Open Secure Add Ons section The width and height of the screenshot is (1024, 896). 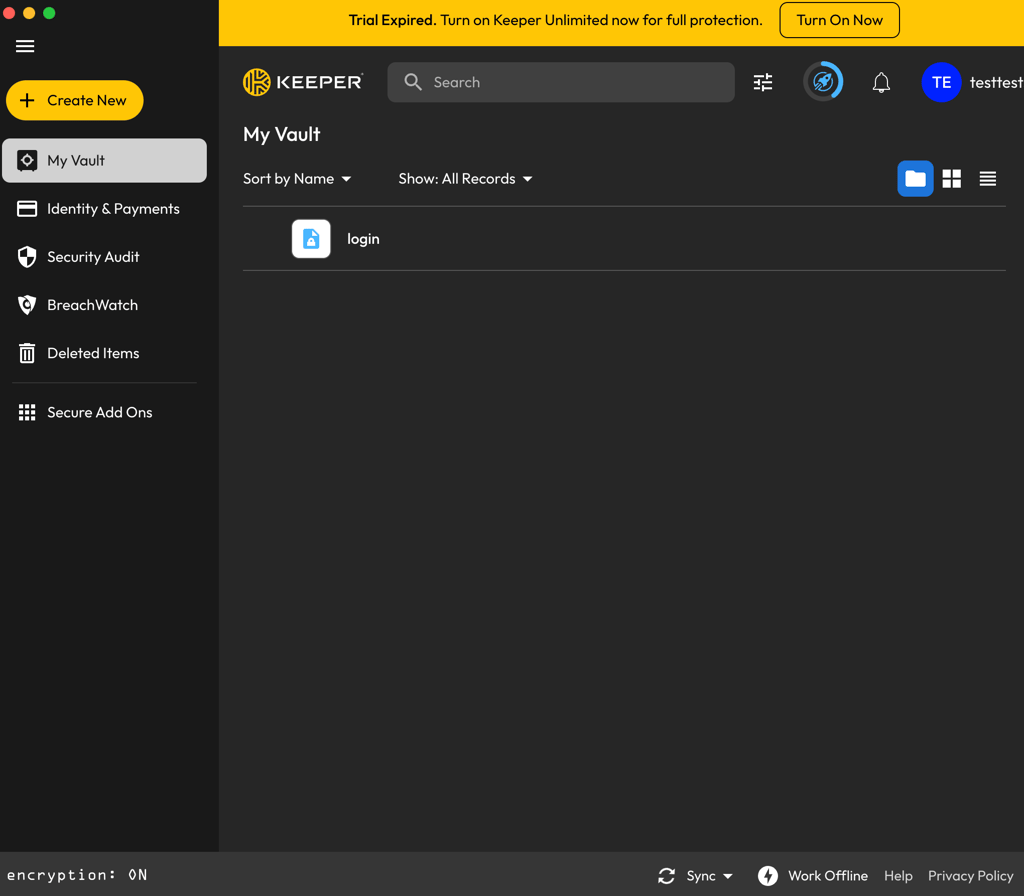click(x=104, y=412)
